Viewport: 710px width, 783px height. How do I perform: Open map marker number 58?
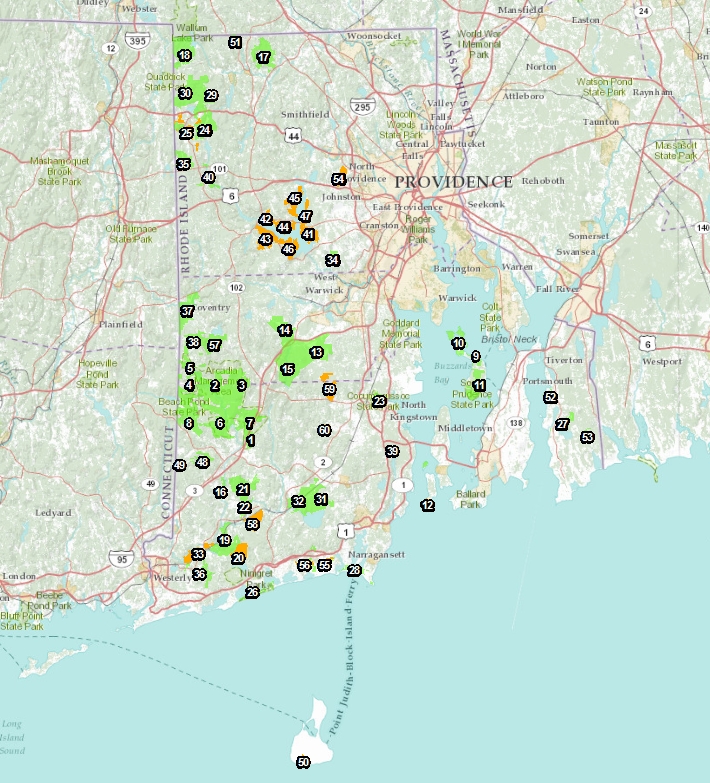[252, 524]
